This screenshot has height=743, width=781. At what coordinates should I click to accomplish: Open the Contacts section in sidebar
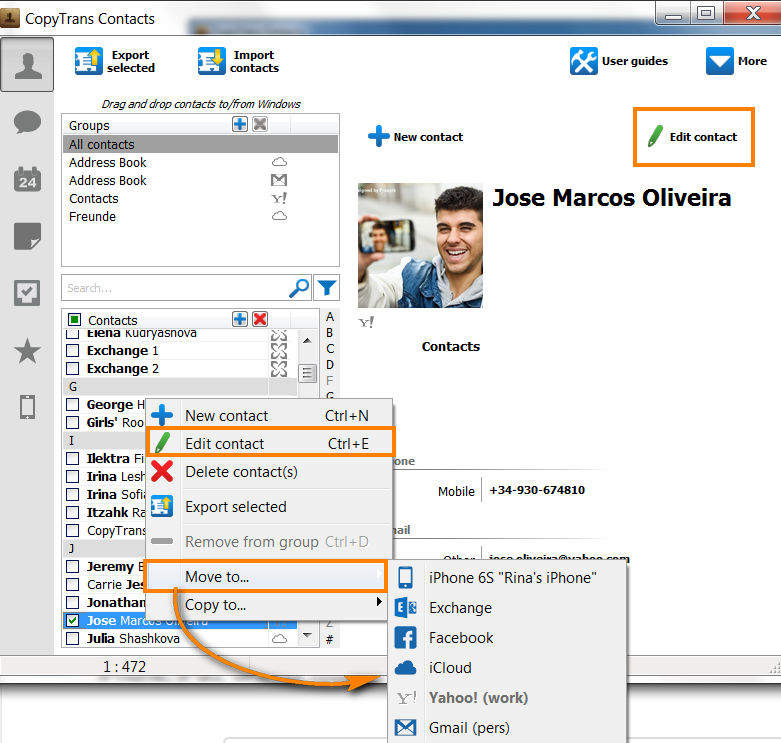pos(27,65)
